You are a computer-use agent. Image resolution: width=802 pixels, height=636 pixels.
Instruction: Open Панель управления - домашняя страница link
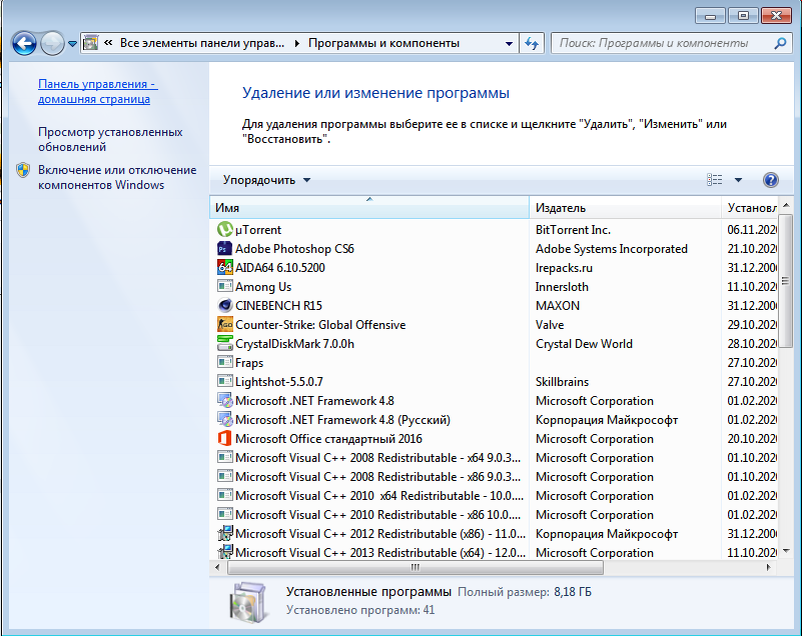pyautogui.click(x=98, y=92)
